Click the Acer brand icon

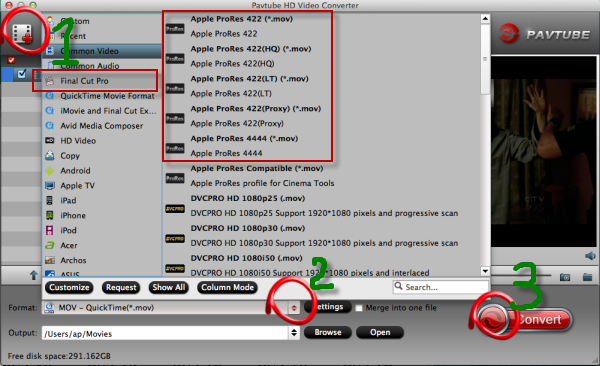pos(50,245)
